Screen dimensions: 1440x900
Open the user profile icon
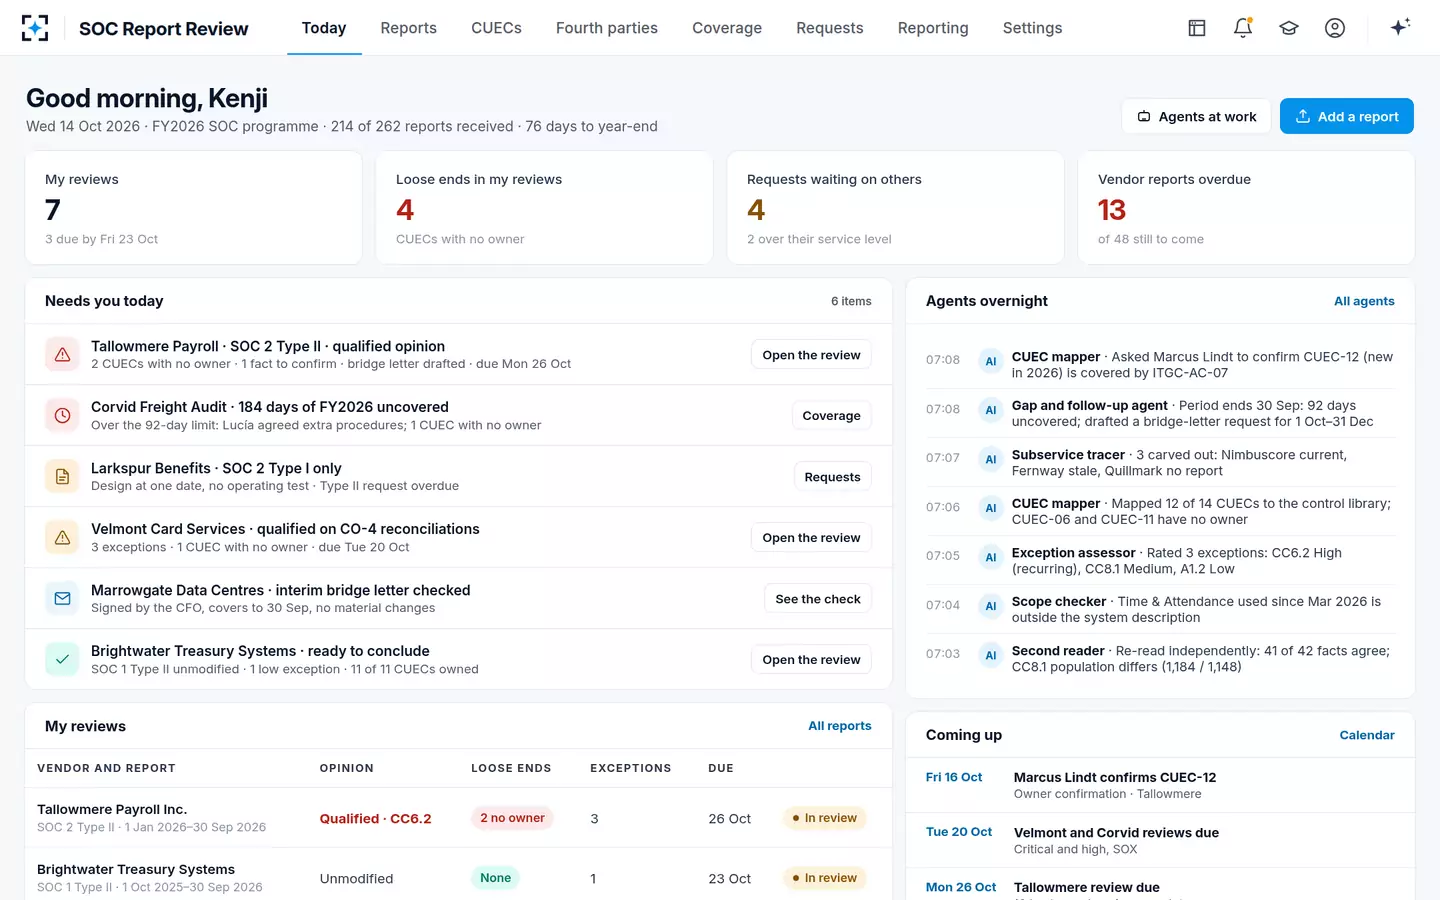pos(1335,28)
